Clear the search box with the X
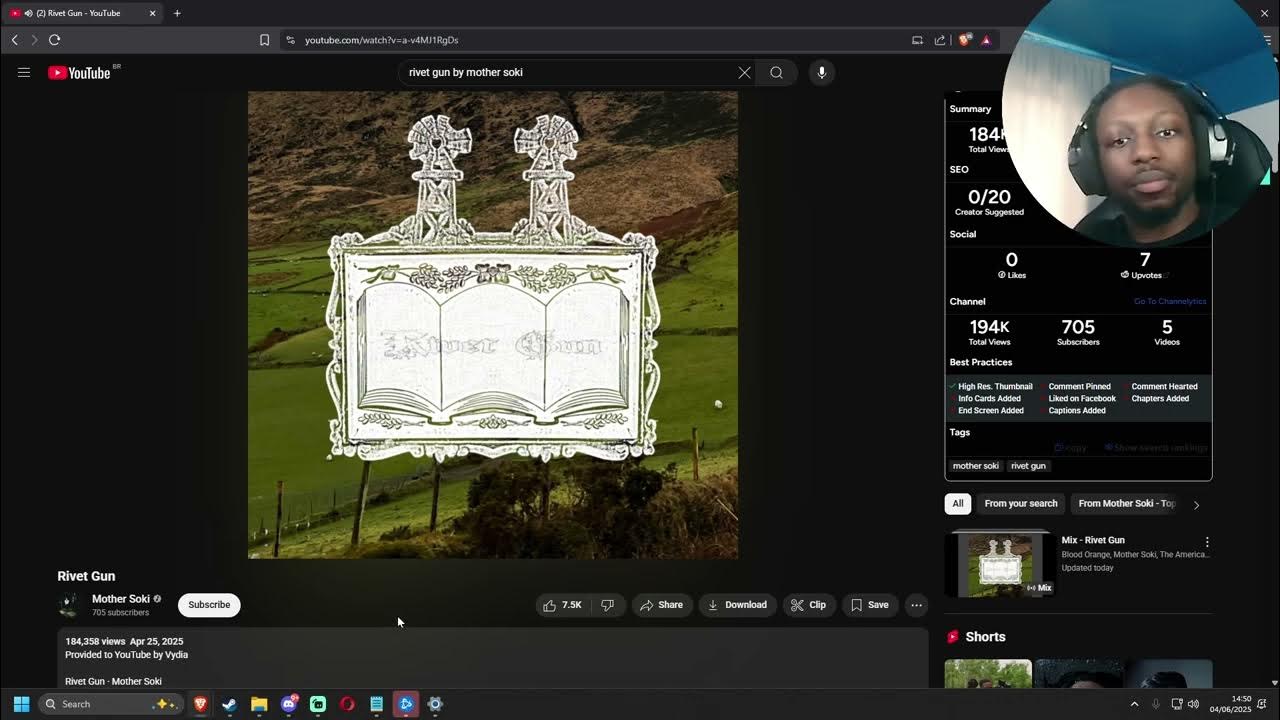The image size is (1280, 720). (744, 72)
